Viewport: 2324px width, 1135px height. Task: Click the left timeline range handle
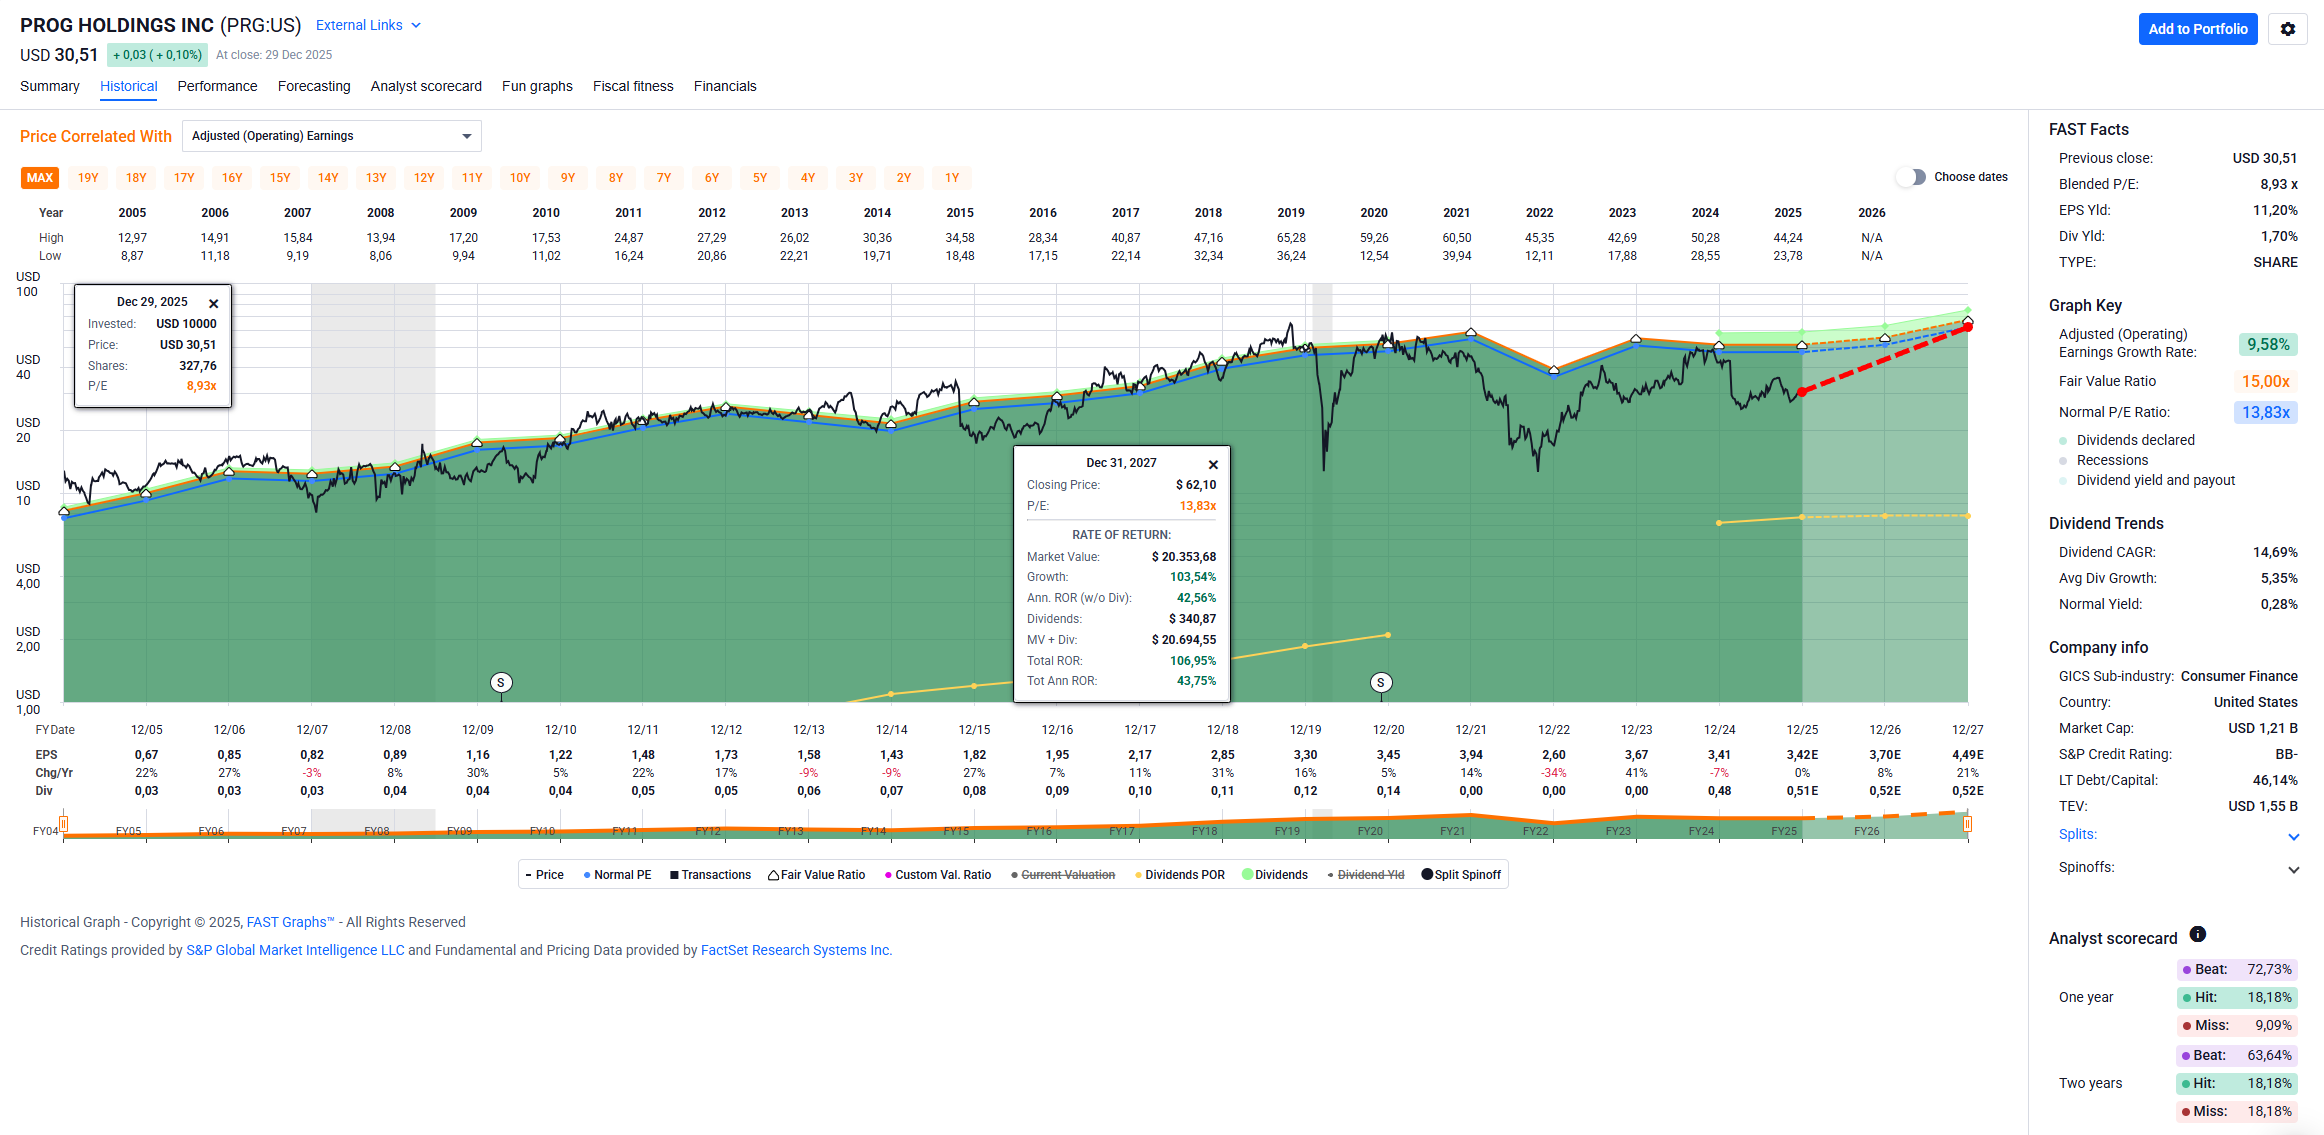pyautogui.click(x=63, y=824)
